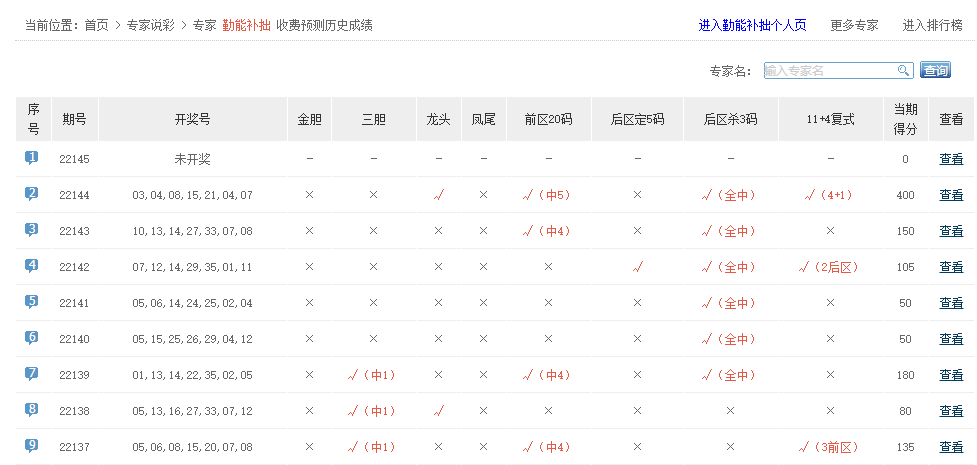The image size is (977, 465).
Task: Click the row 8 number badge icon
Action: tap(32, 410)
